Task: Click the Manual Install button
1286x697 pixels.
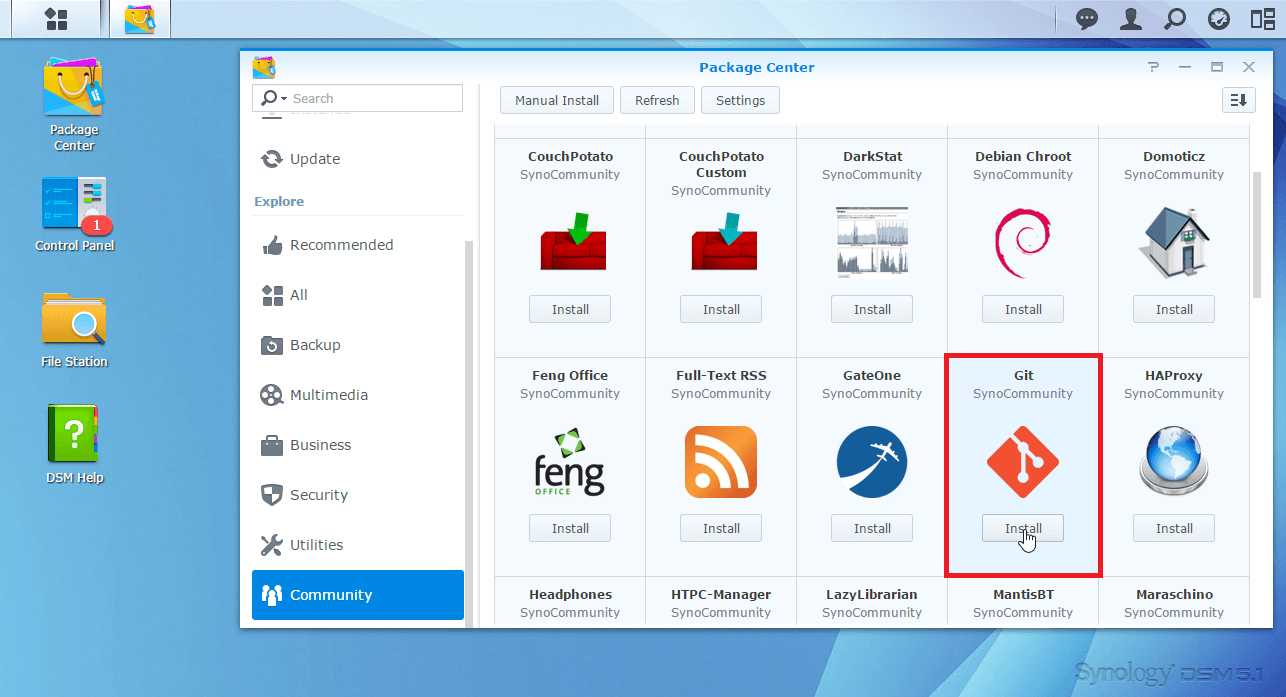Action: [557, 100]
